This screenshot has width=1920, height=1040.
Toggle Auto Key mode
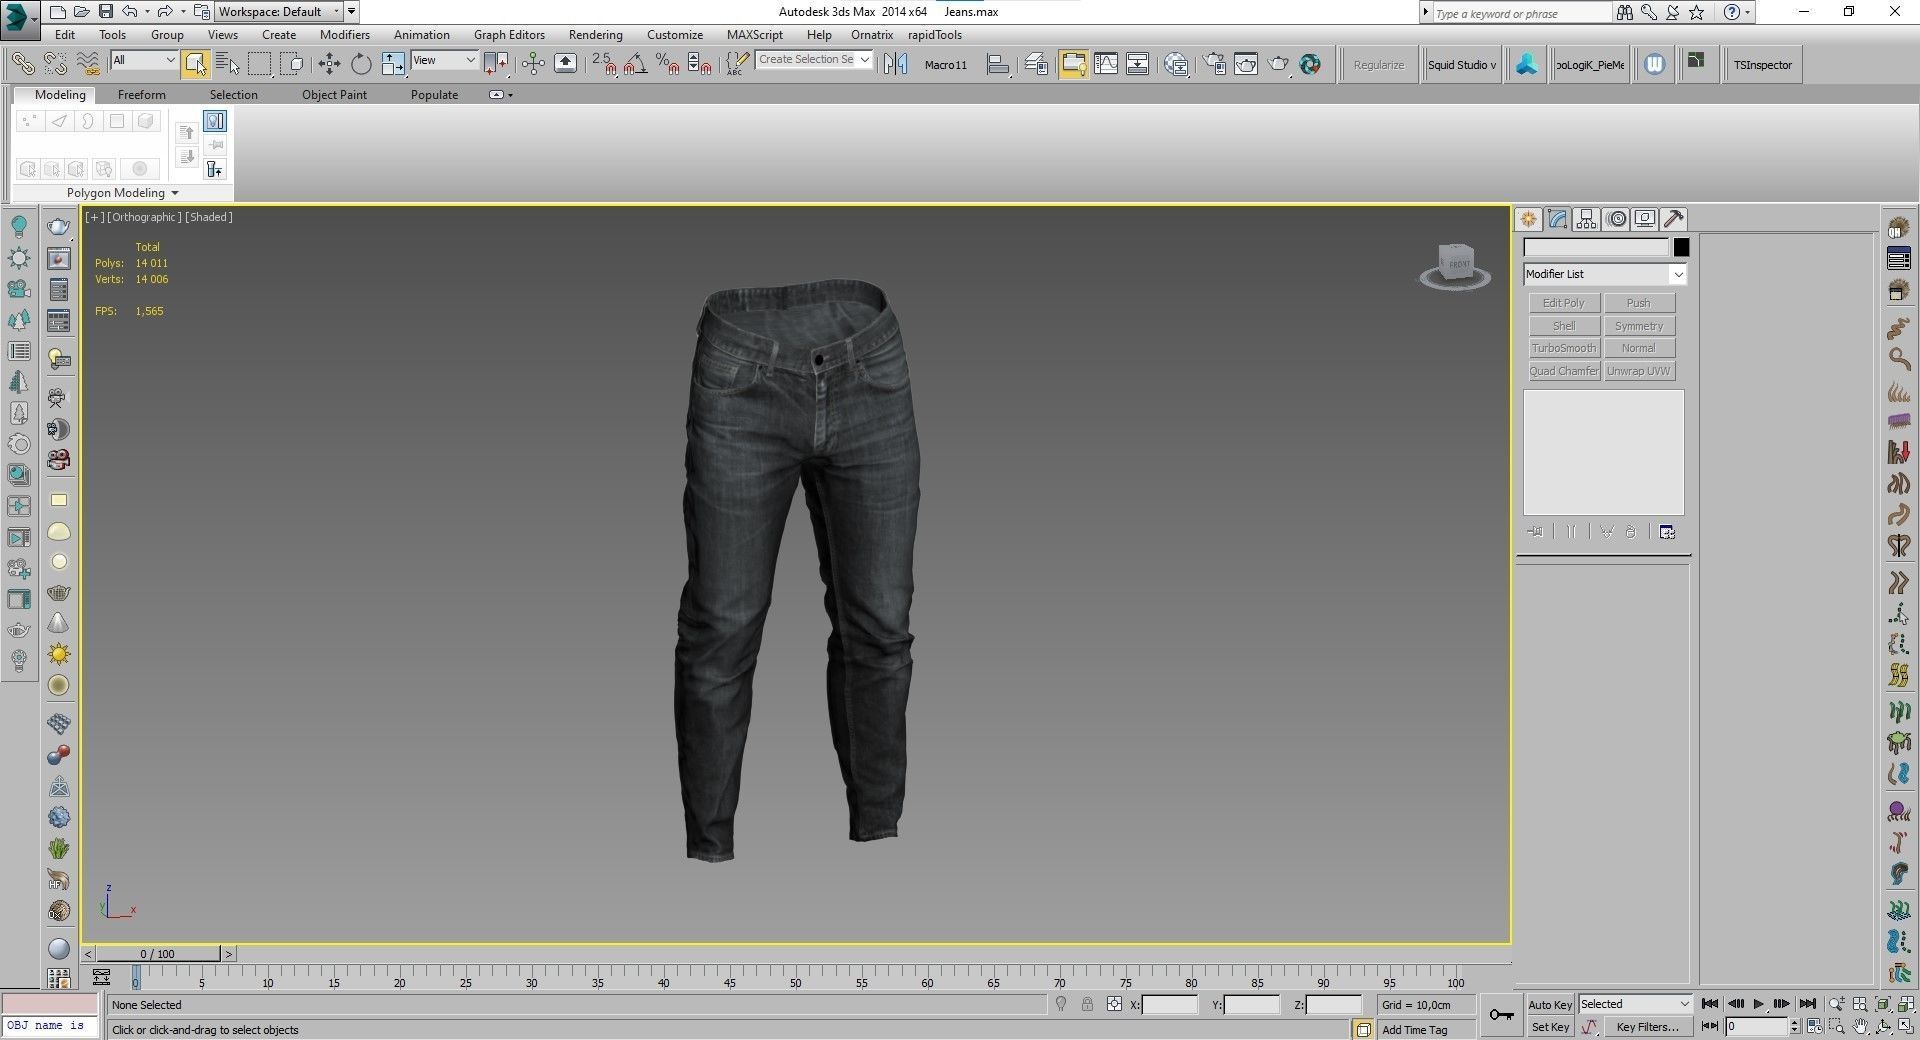coord(1549,1004)
